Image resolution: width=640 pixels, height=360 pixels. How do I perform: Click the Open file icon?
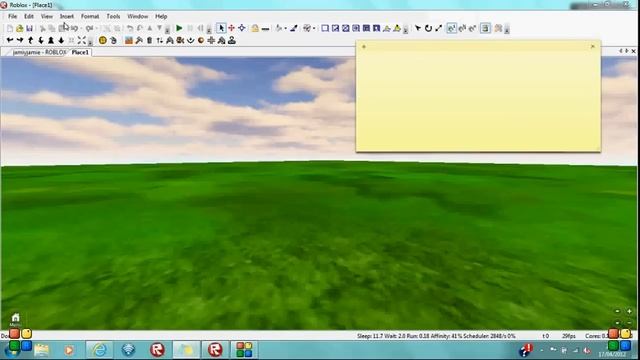coord(19,28)
